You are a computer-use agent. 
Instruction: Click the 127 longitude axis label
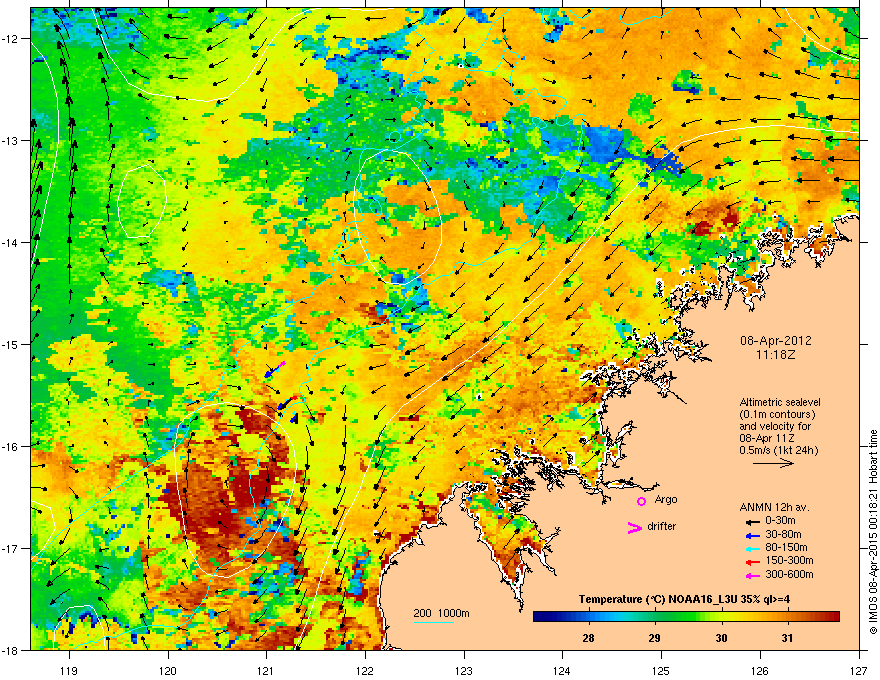pyautogui.click(x=858, y=670)
